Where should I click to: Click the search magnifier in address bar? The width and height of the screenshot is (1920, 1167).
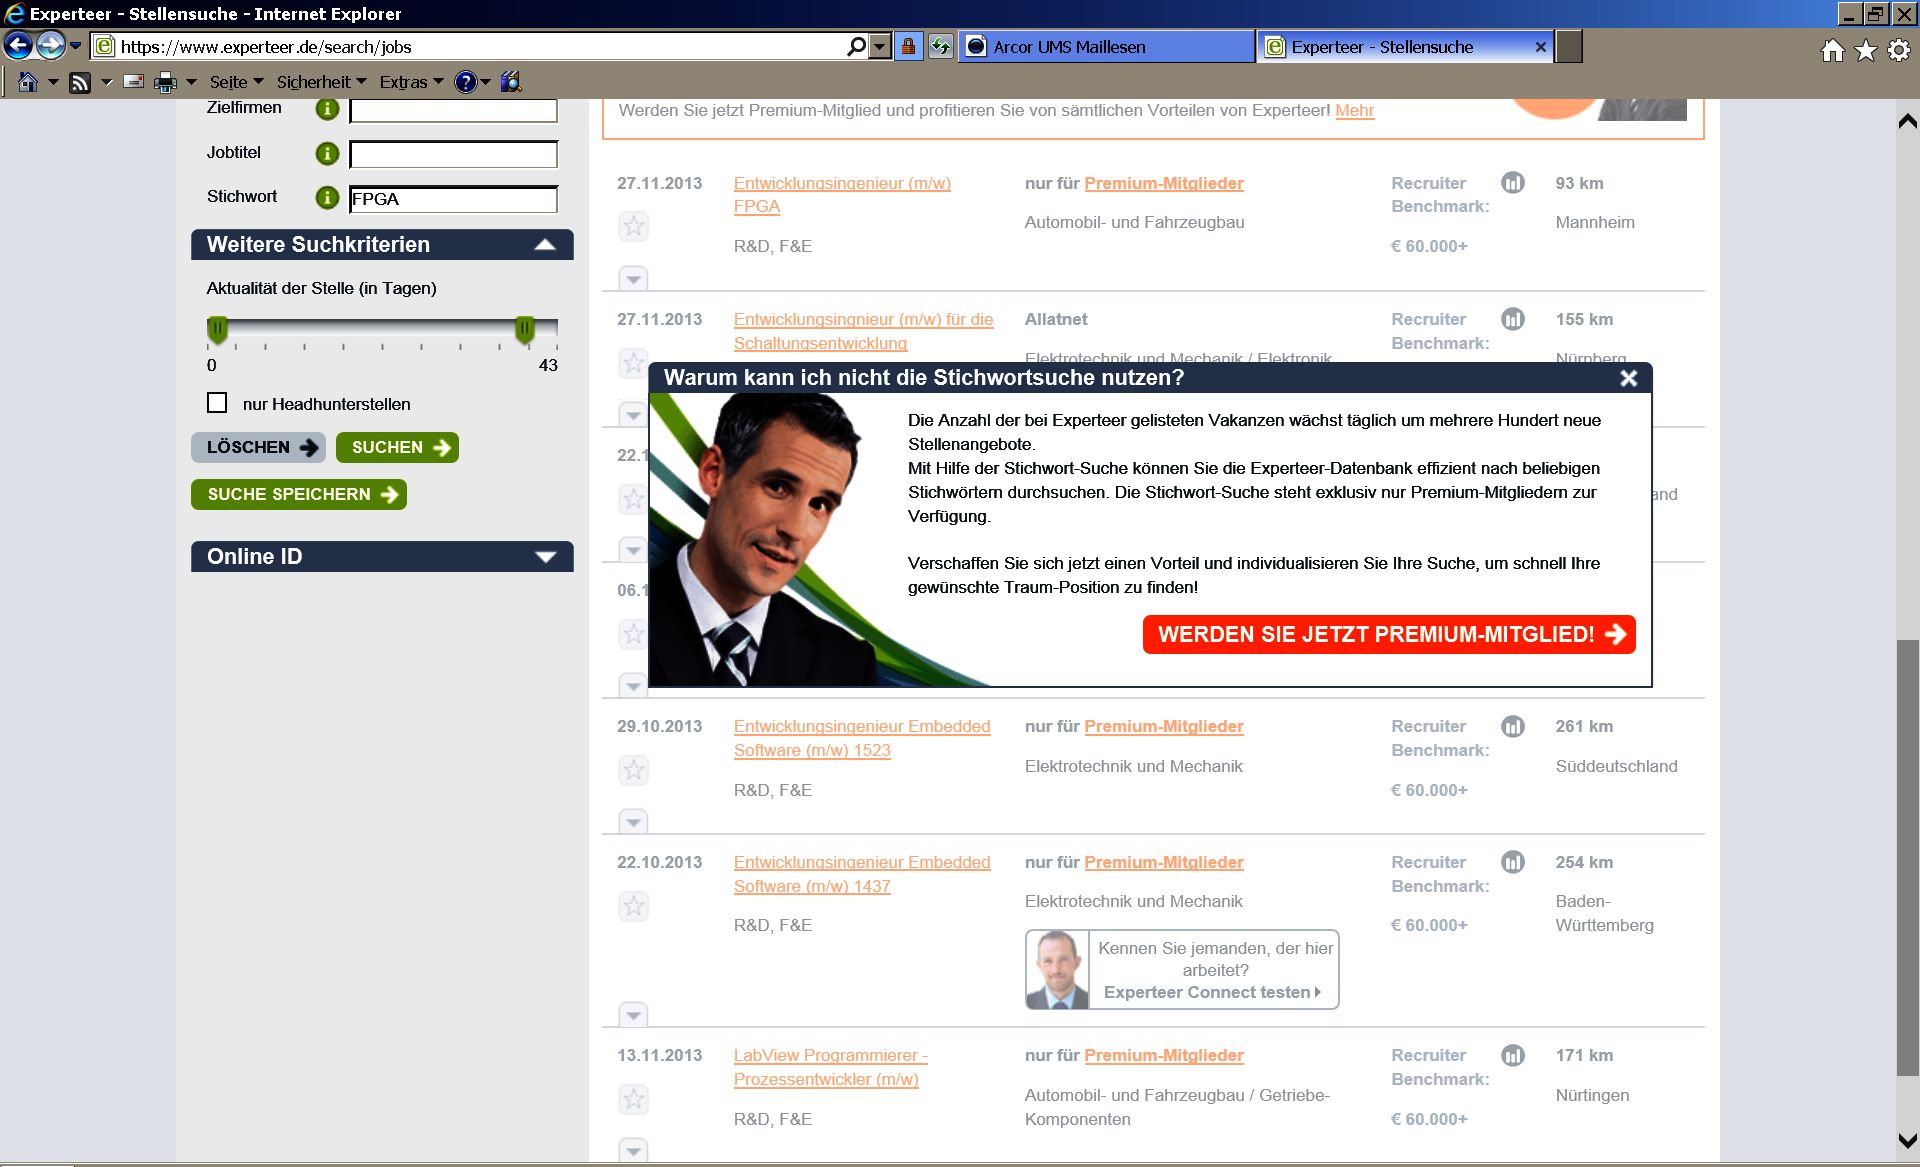pyautogui.click(x=856, y=47)
